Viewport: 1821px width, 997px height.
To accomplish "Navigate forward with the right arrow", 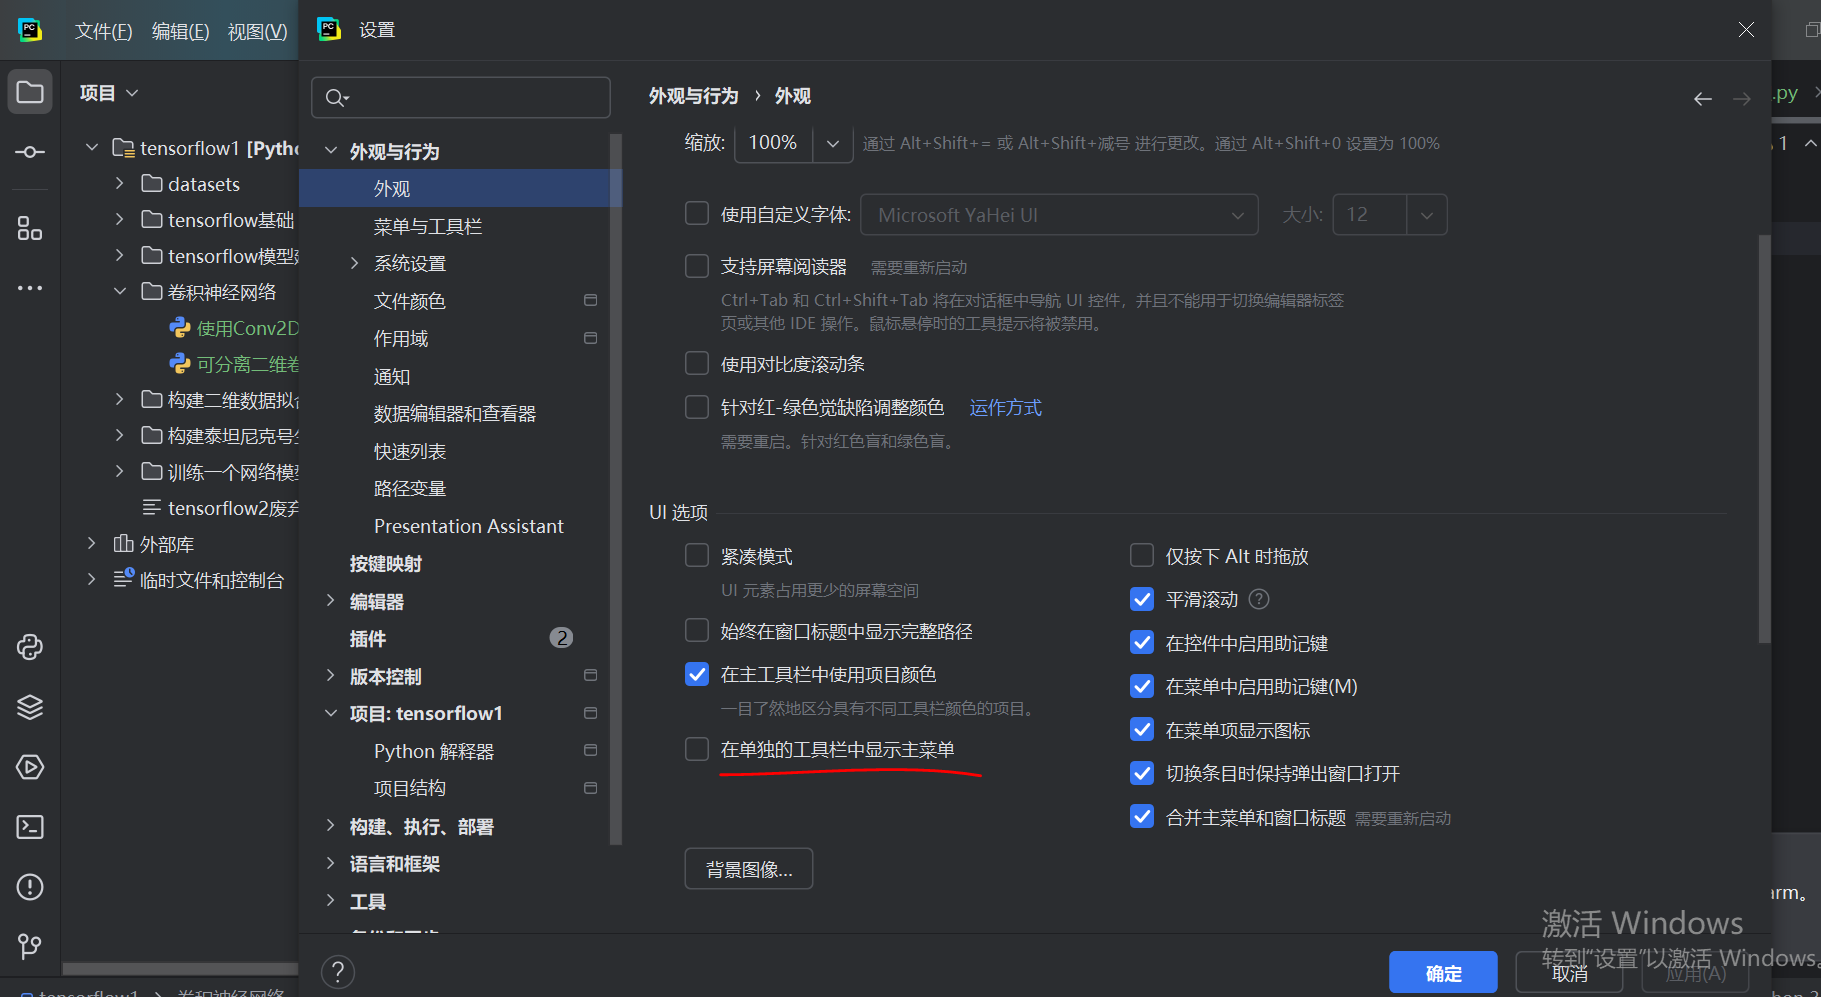I will (1742, 99).
